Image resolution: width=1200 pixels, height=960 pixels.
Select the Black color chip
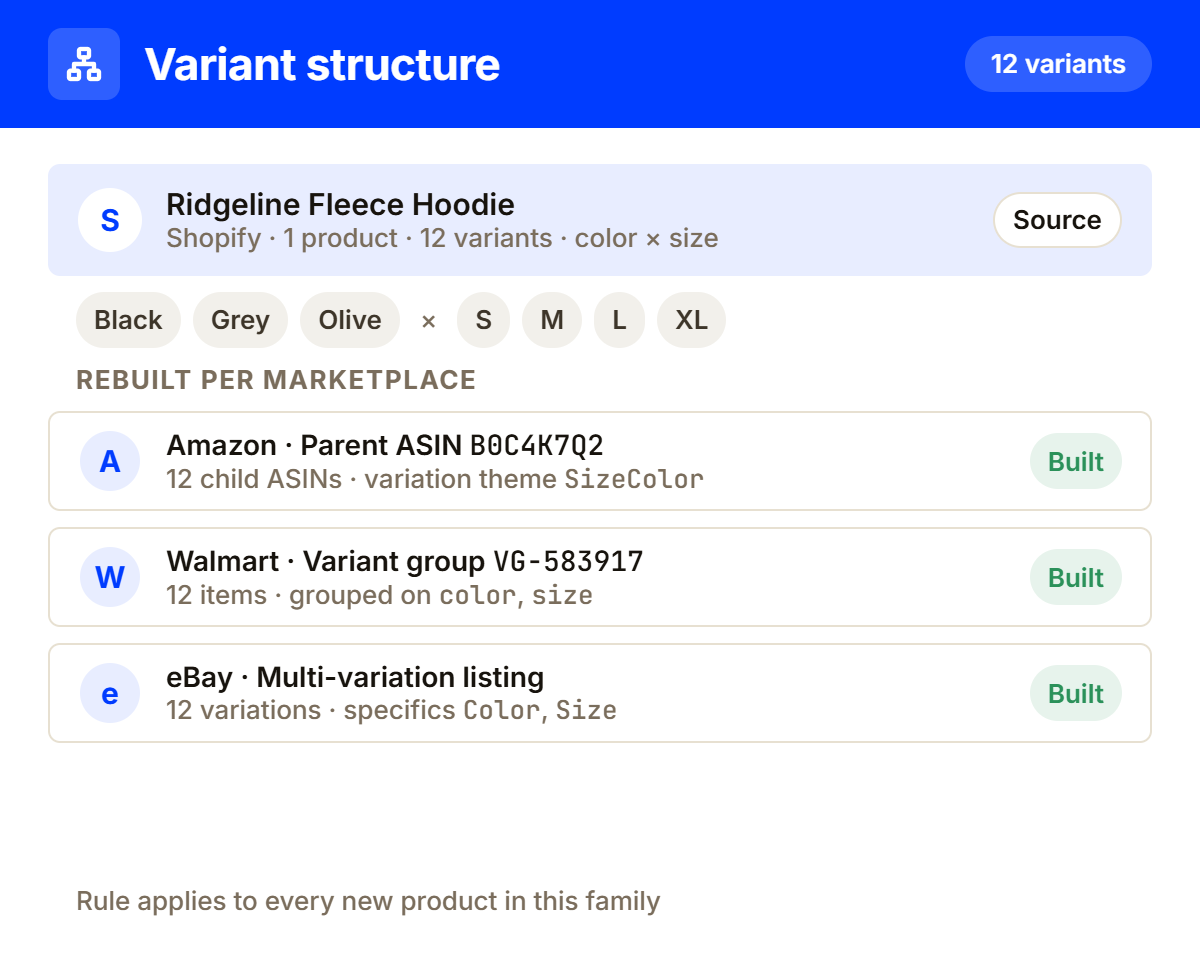click(x=128, y=320)
